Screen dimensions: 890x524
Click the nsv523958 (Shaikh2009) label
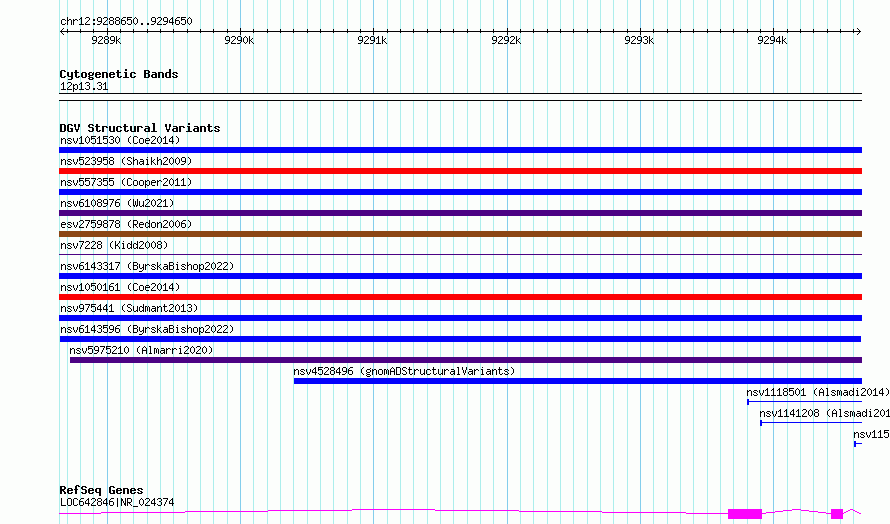tap(126, 161)
